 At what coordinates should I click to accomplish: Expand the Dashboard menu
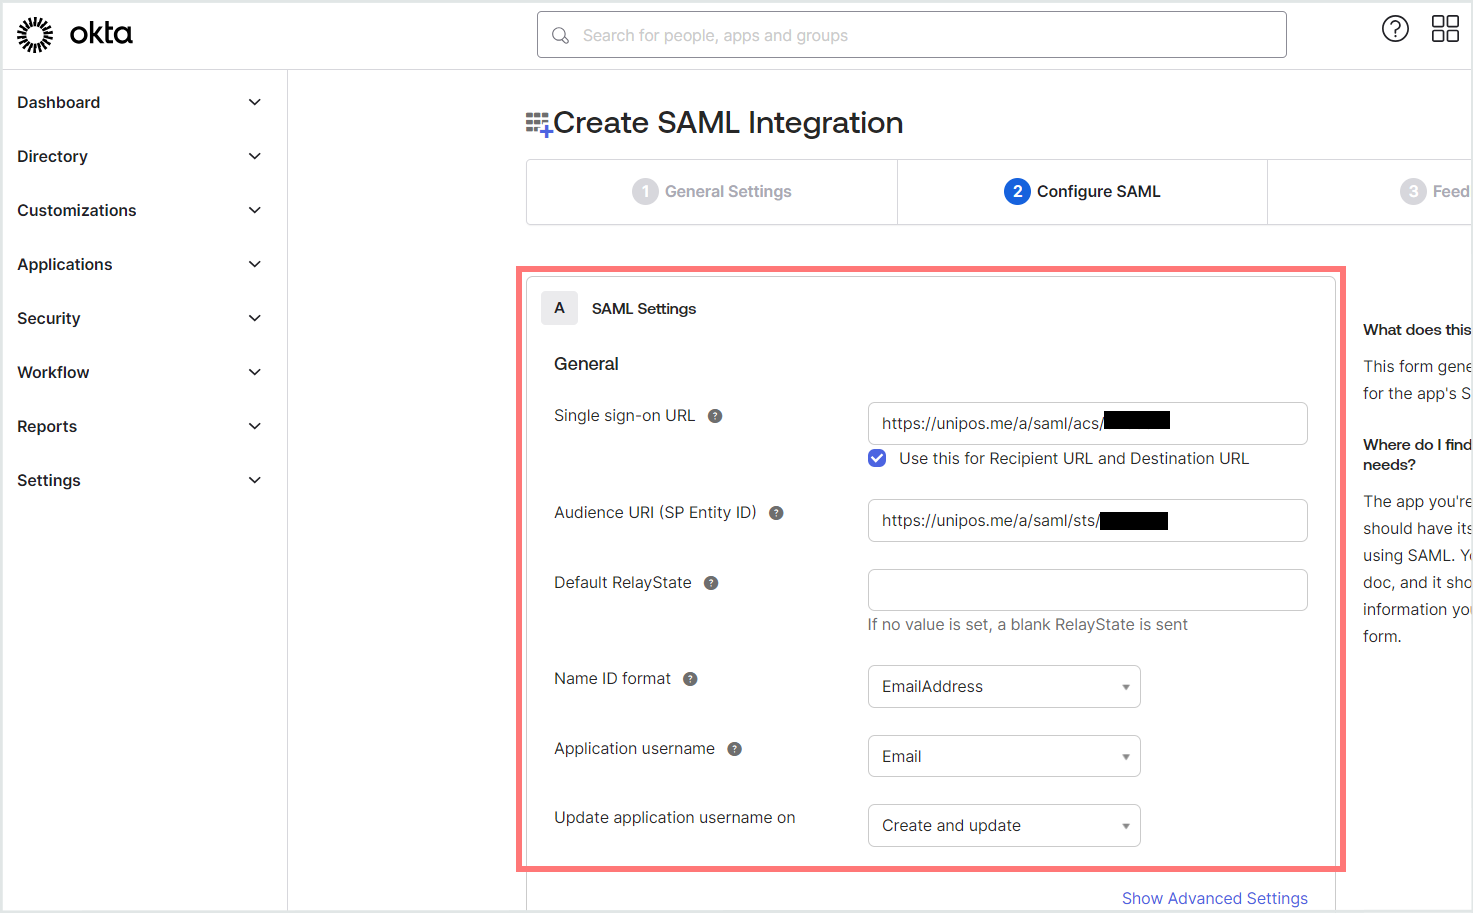tap(139, 102)
